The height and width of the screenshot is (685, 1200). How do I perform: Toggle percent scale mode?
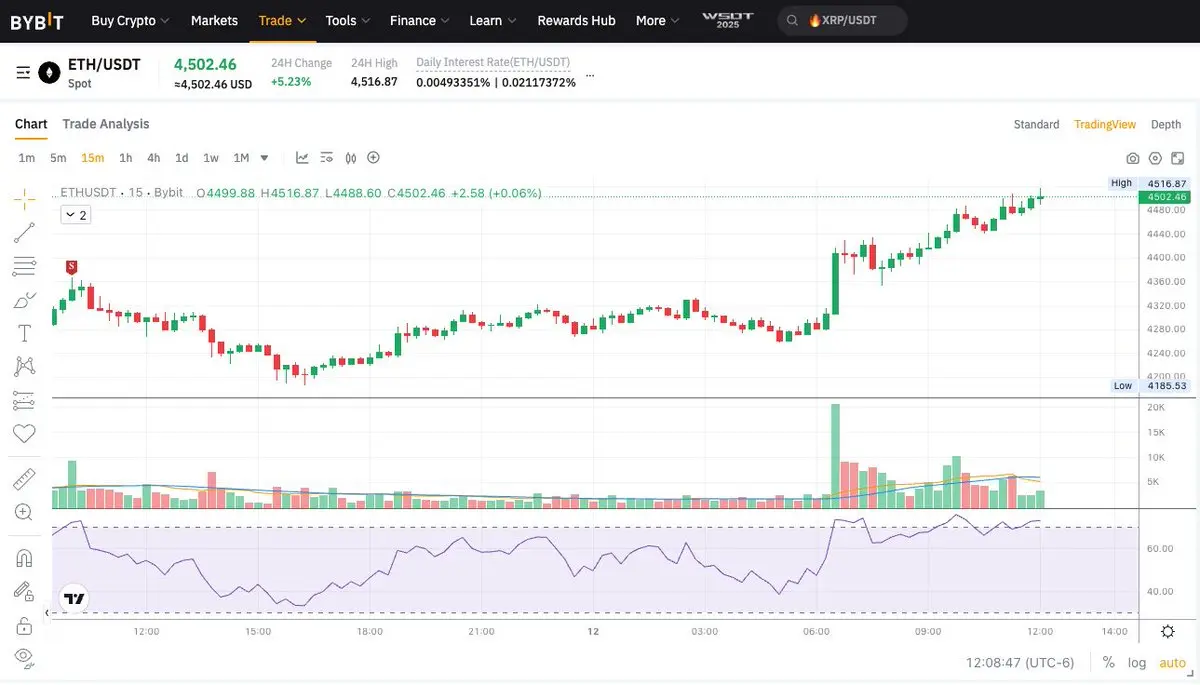pyautogui.click(x=1109, y=662)
